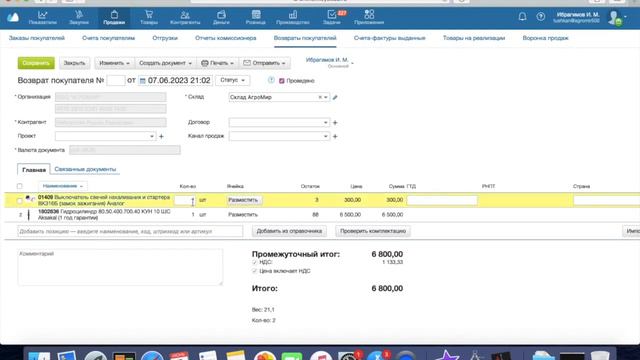
Task: Click Разместить link in row 1902636
Action: (x=243, y=215)
